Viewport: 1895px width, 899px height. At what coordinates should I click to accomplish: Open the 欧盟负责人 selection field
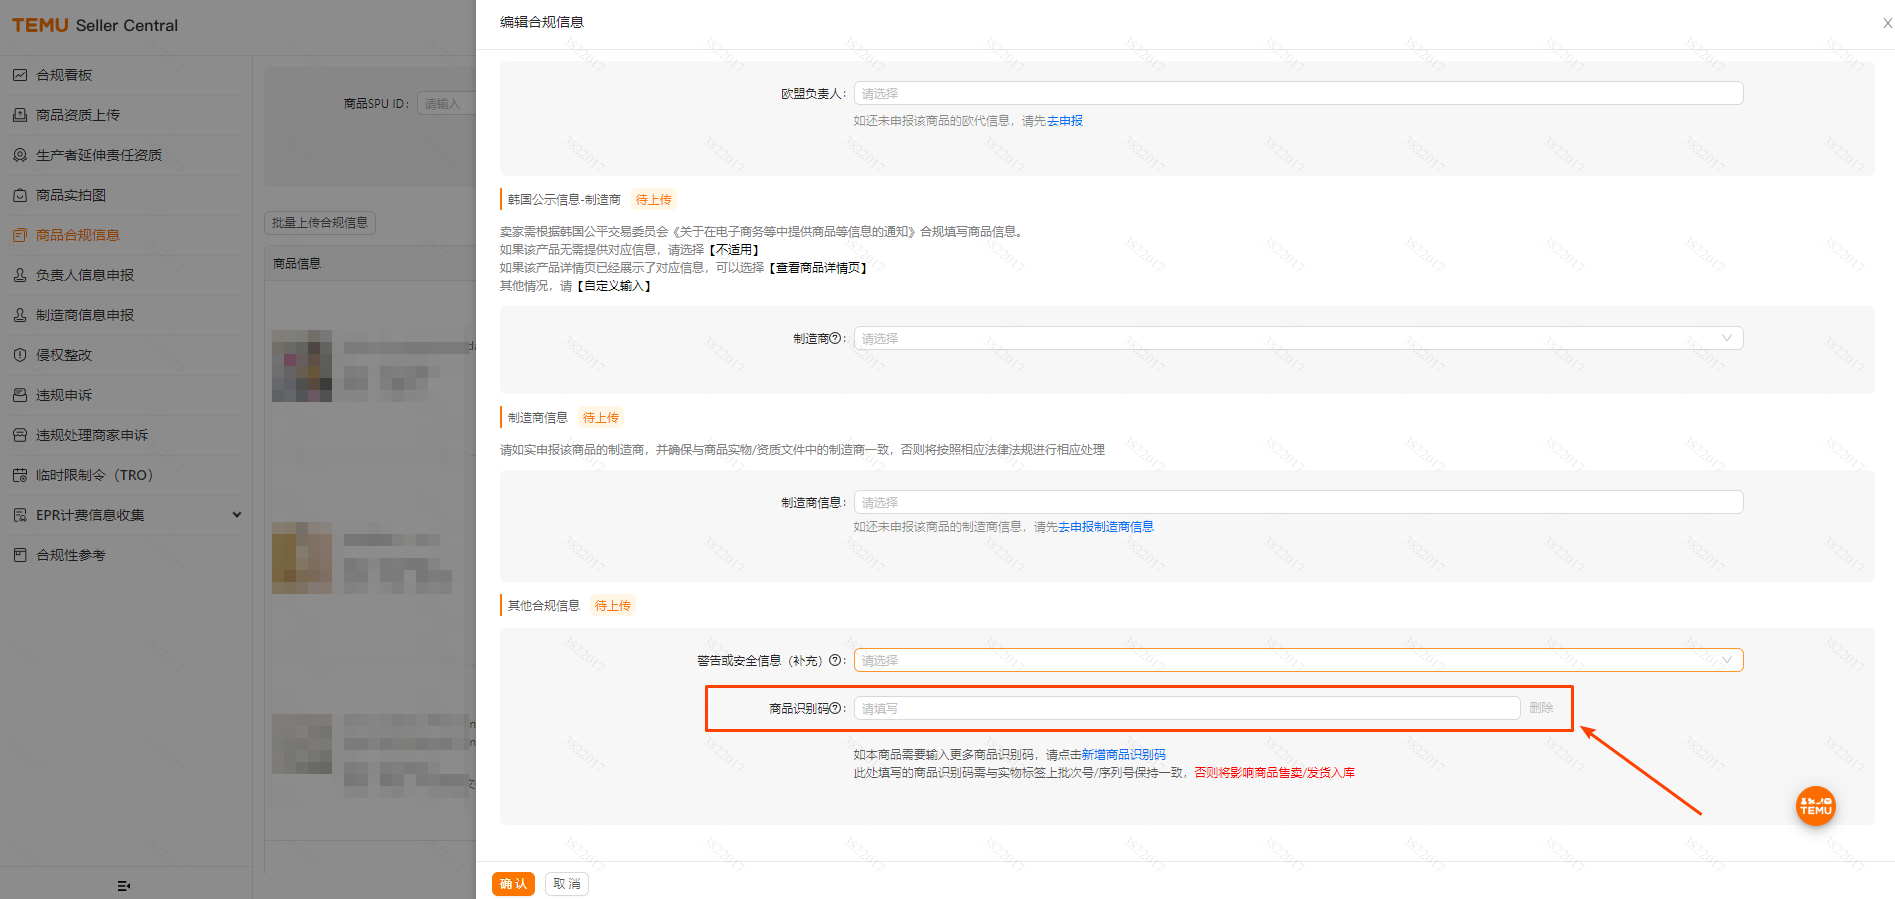(1298, 93)
